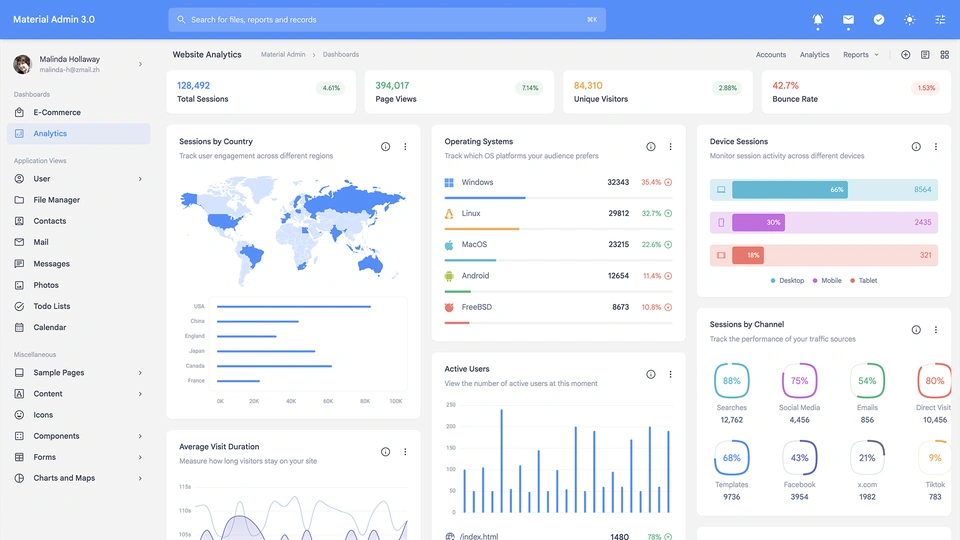Click the Icons smiley sidebar icon

(20, 415)
